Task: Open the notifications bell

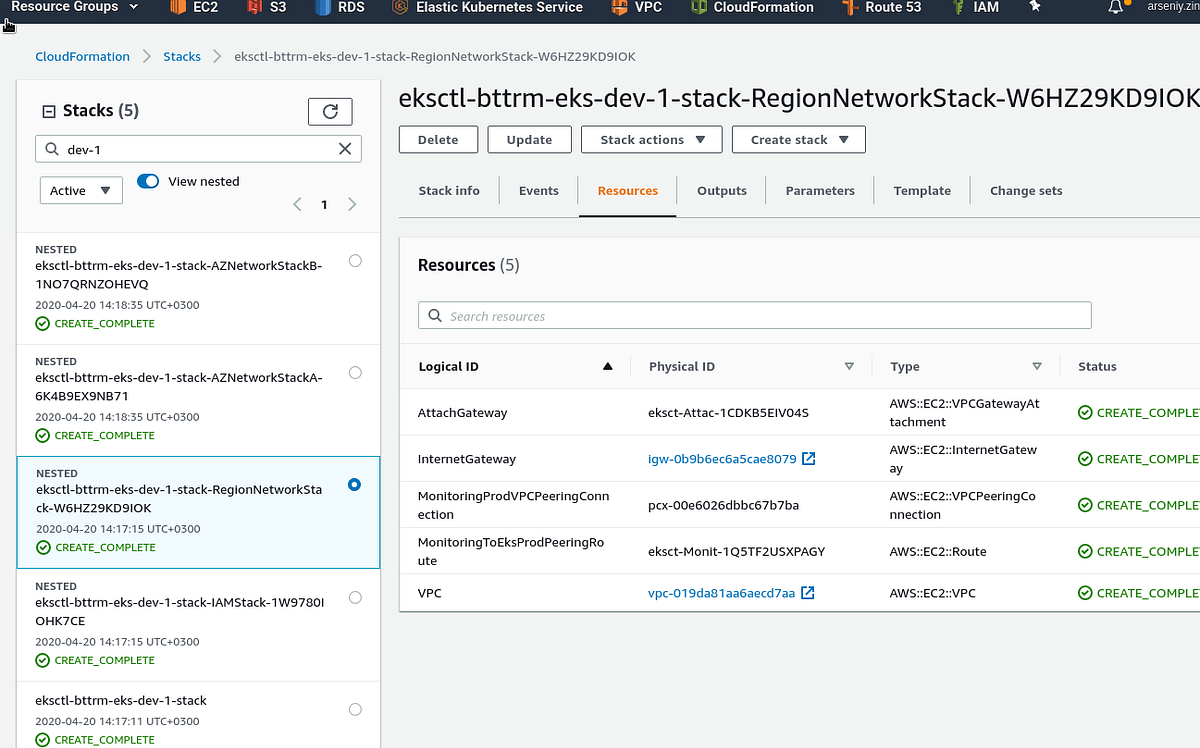Action: click(1114, 8)
